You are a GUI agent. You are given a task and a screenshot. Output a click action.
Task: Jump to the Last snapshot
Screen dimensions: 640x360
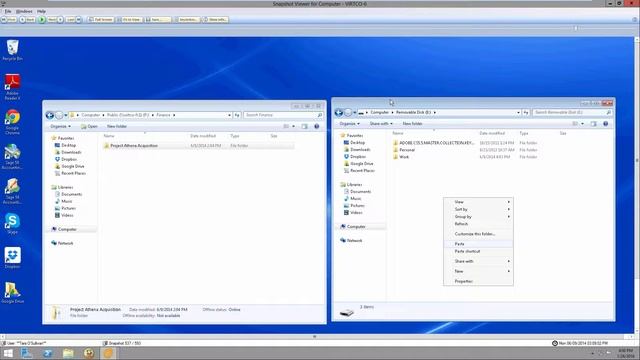point(74,20)
